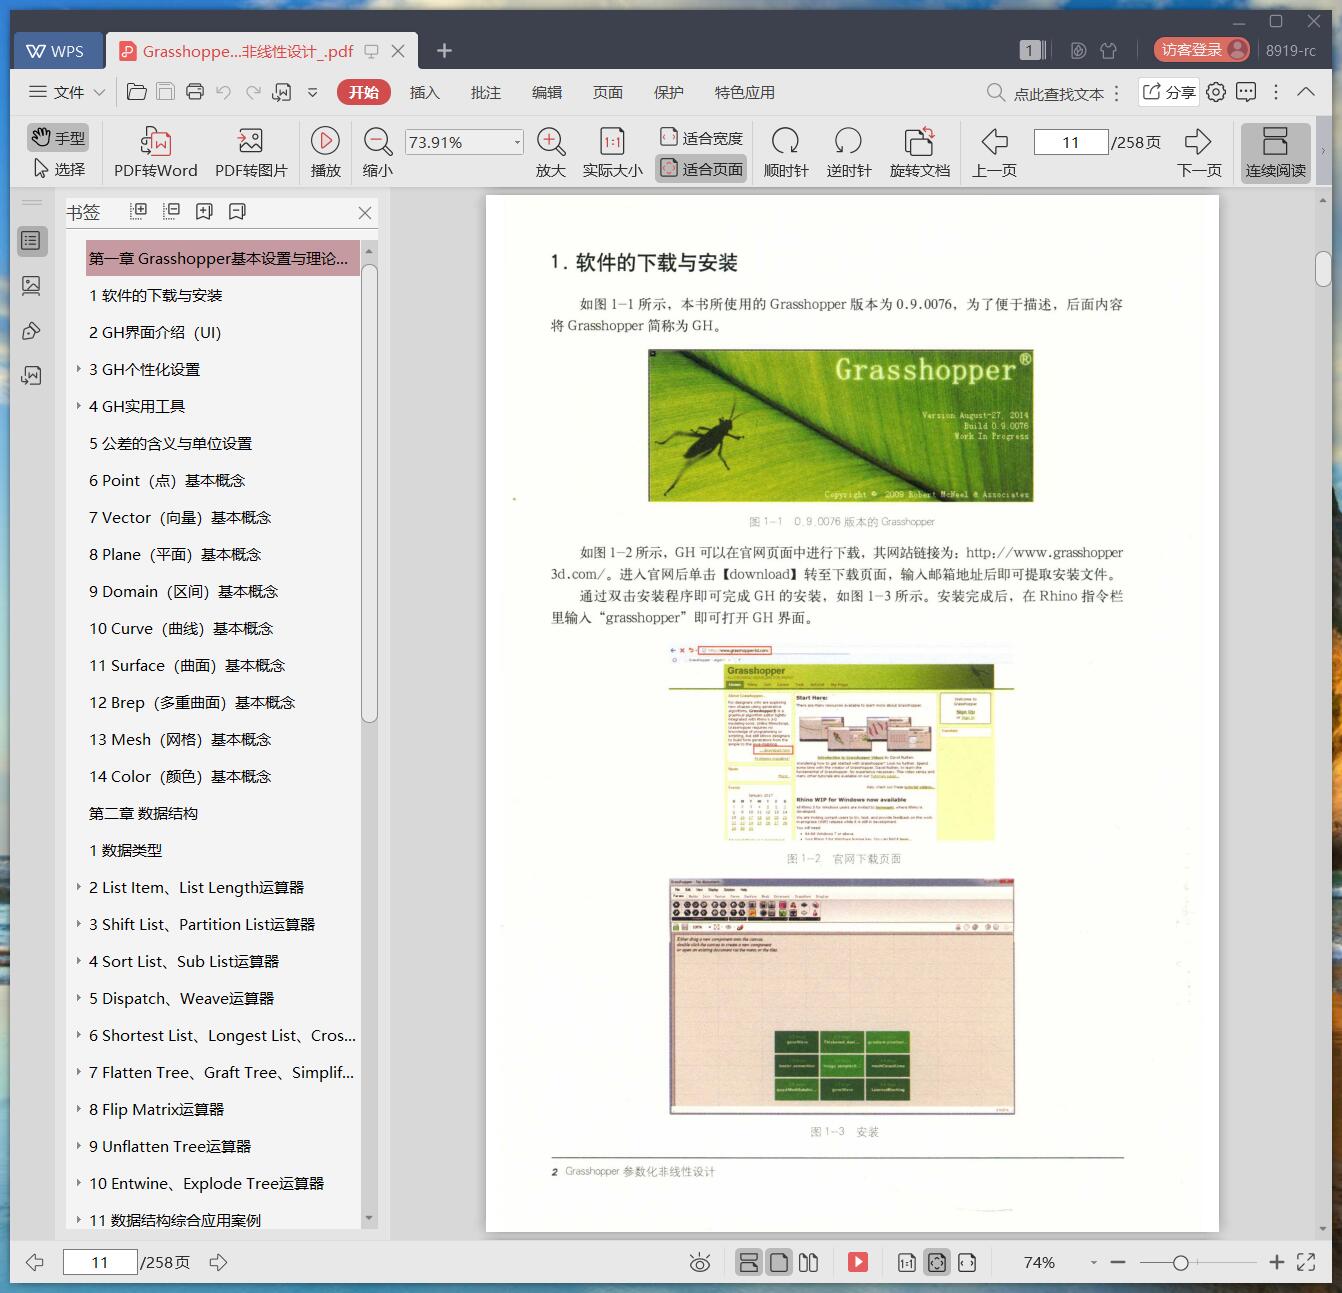1342x1293 pixels.
Task: Click the status bar zoom-out minus
Action: tap(1118, 1263)
